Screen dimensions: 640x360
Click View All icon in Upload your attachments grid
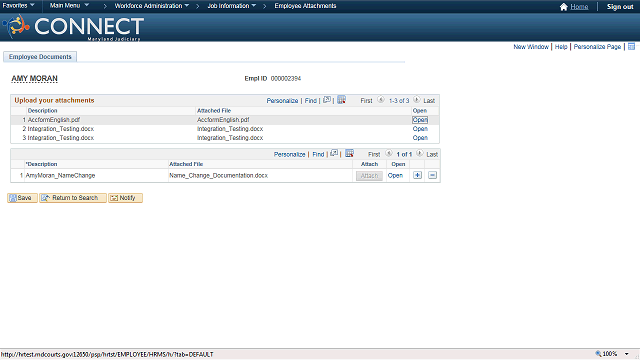pos(327,100)
